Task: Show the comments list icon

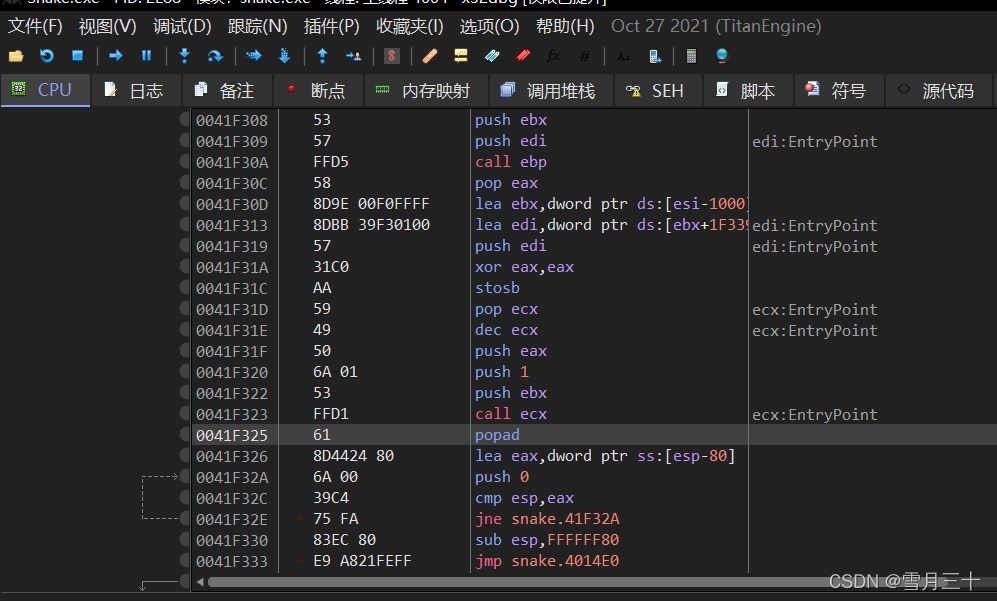Action: click(461, 56)
